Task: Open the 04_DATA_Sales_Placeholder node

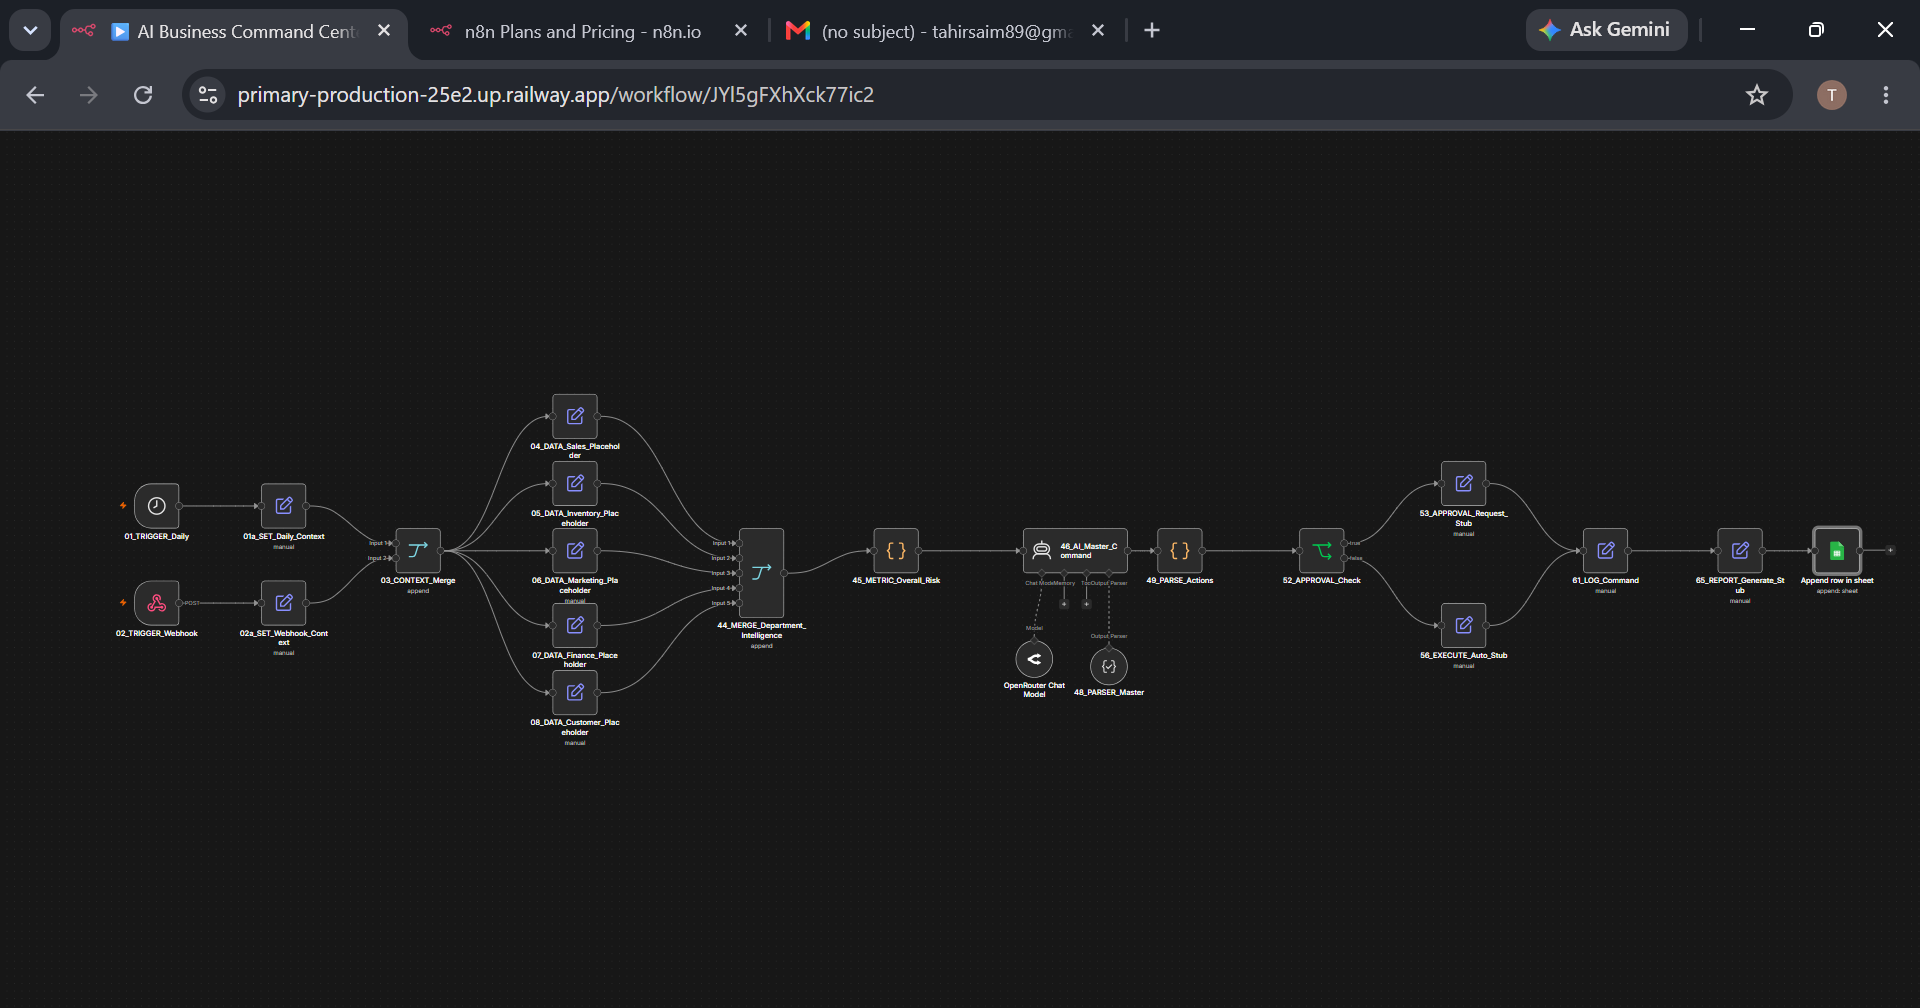Action: 575,416
